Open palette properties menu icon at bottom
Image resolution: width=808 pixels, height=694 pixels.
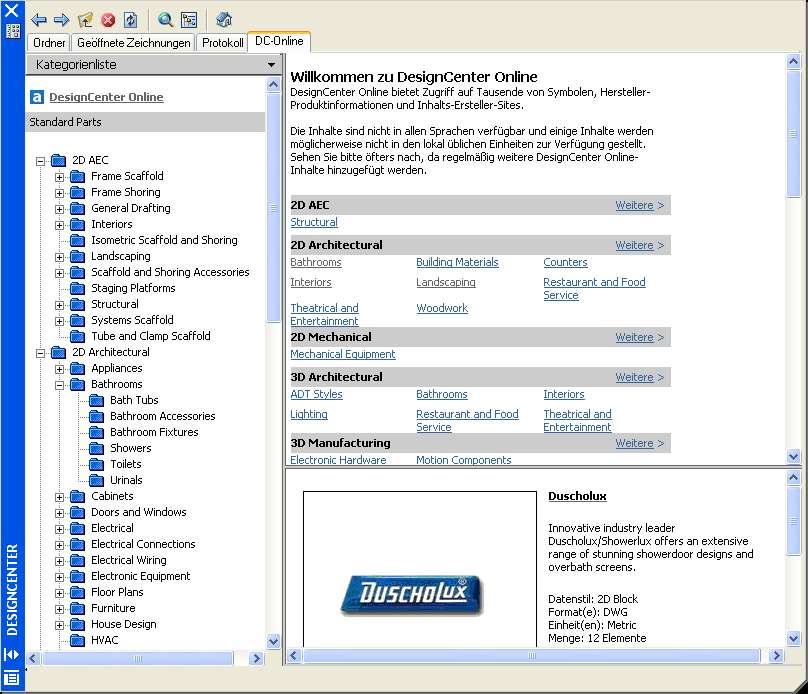point(12,678)
